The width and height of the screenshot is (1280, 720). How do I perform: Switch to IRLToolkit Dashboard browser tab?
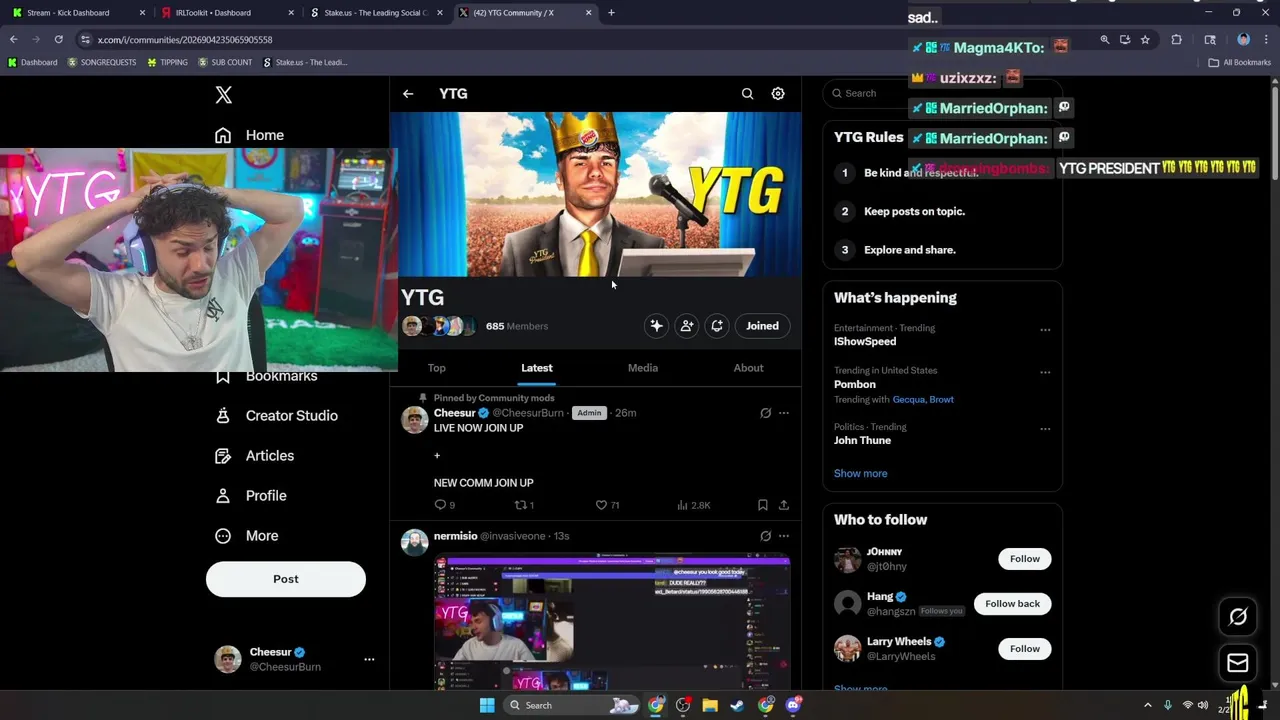click(x=227, y=13)
